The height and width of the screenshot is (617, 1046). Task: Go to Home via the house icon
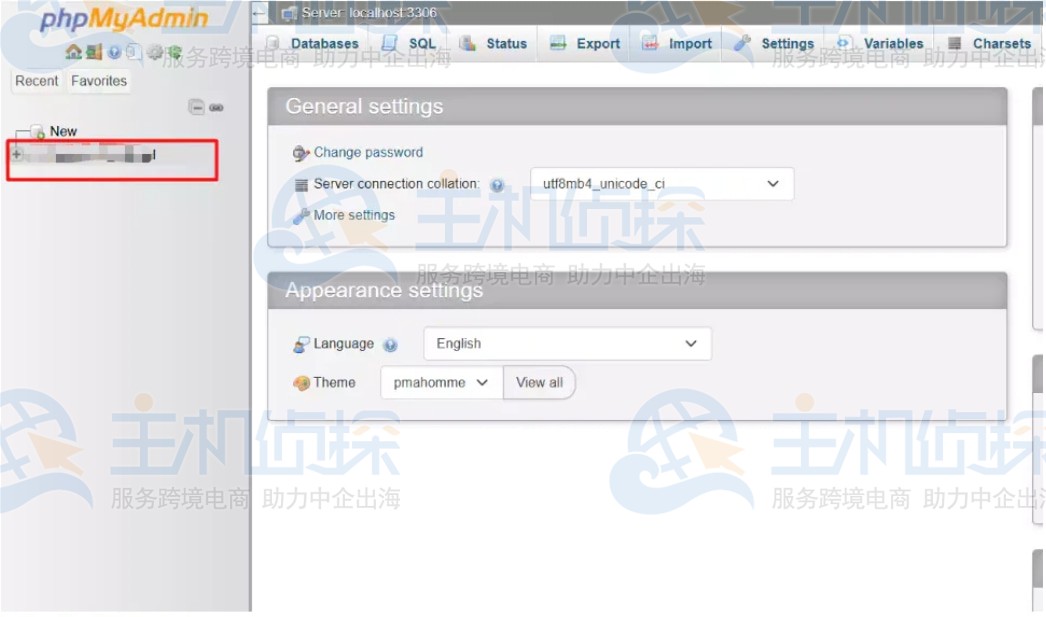(x=73, y=51)
